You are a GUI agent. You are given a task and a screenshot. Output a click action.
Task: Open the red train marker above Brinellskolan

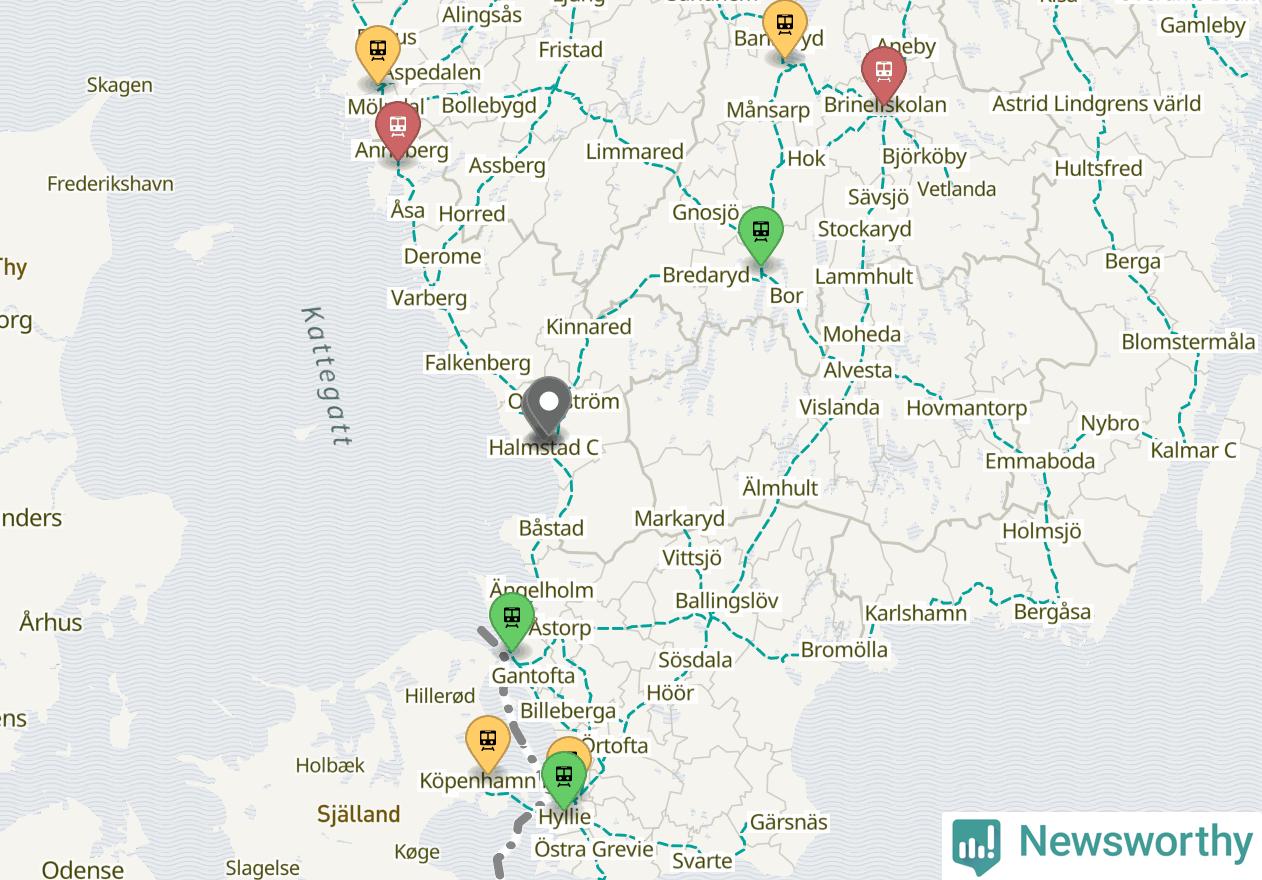[884, 73]
